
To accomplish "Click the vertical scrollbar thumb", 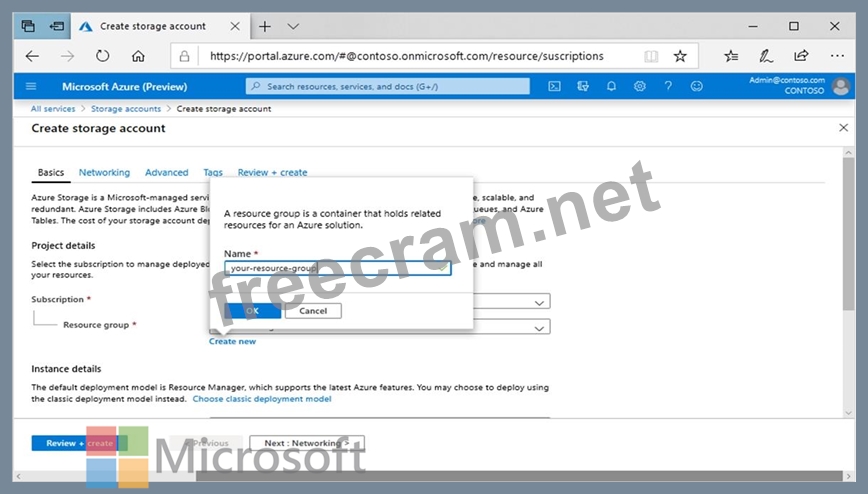I will 849,234.
